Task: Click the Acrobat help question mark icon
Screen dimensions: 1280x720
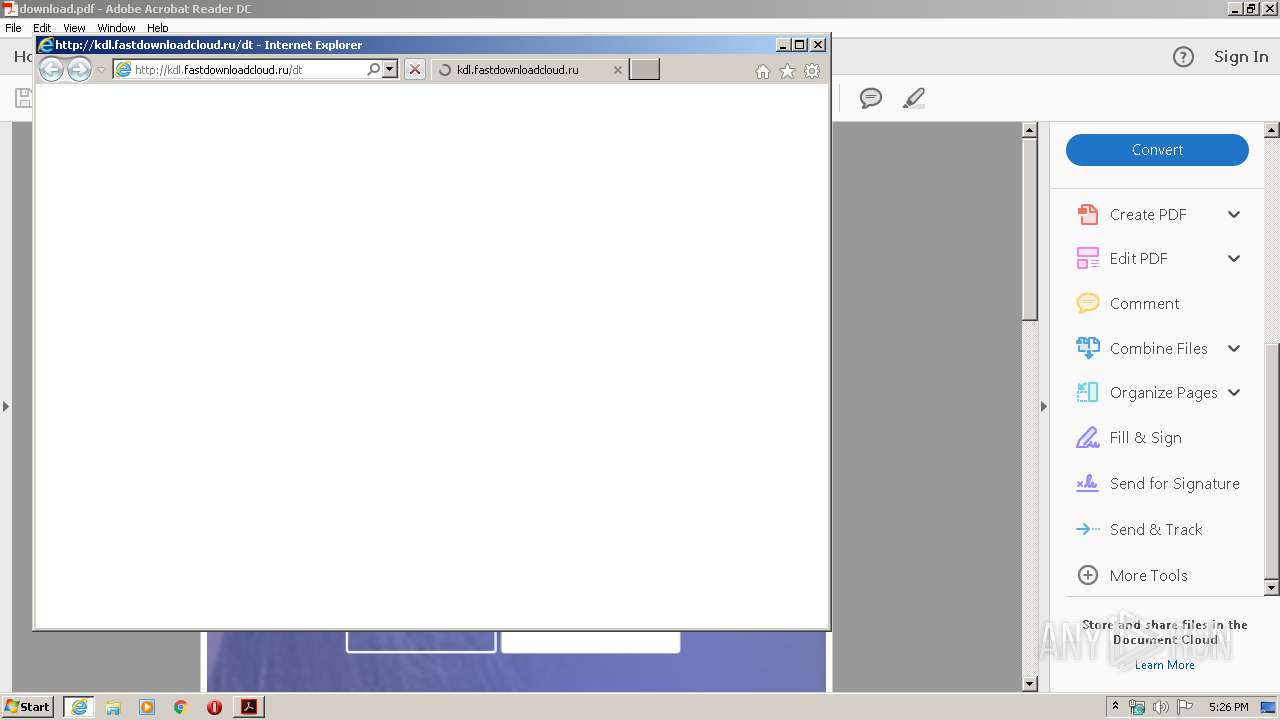Action: (x=1183, y=57)
